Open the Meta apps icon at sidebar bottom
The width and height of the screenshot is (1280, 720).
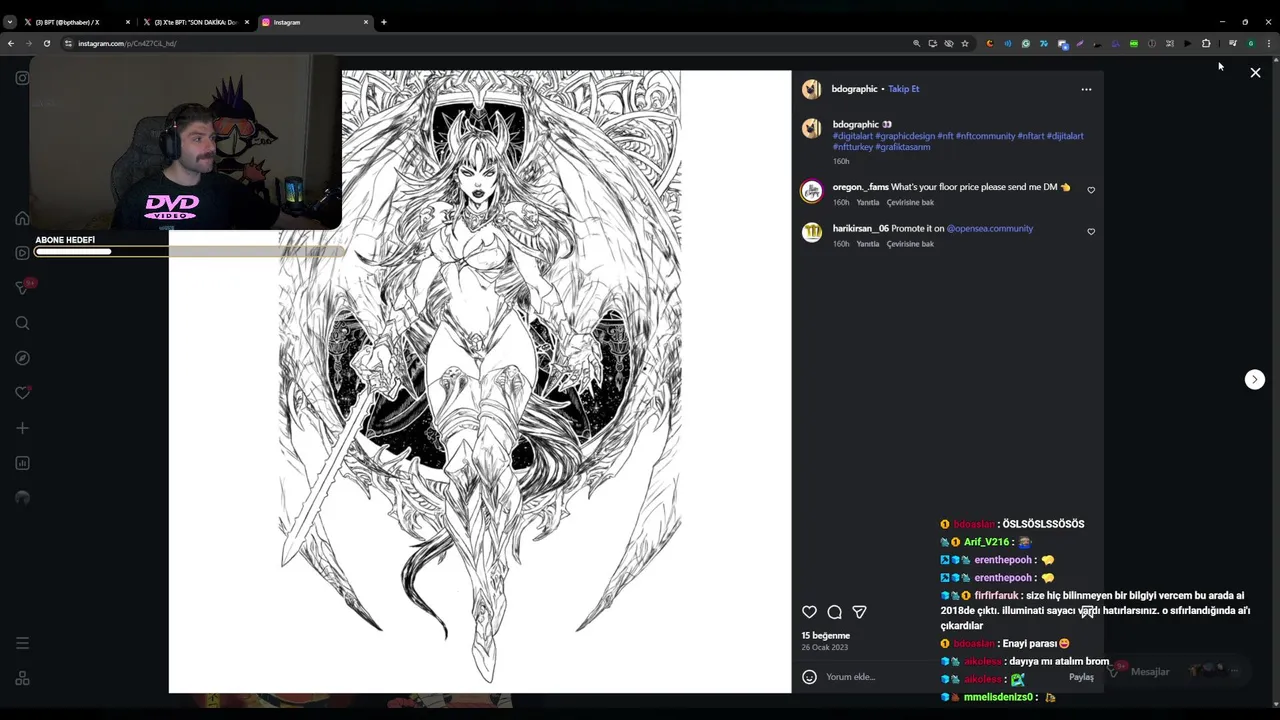coord(22,678)
